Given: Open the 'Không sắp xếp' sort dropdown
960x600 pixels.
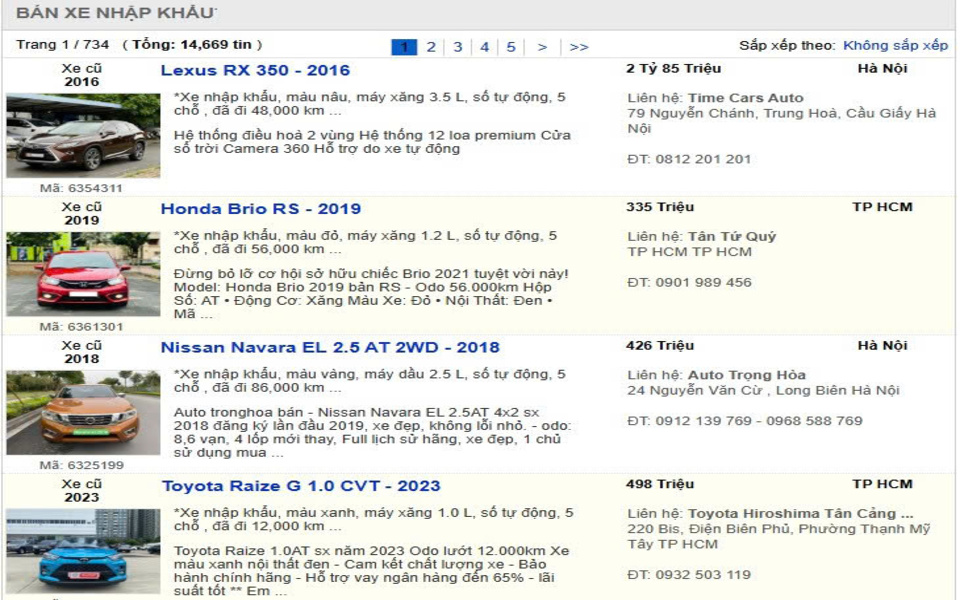Looking at the screenshot, I should coord(895,45).
